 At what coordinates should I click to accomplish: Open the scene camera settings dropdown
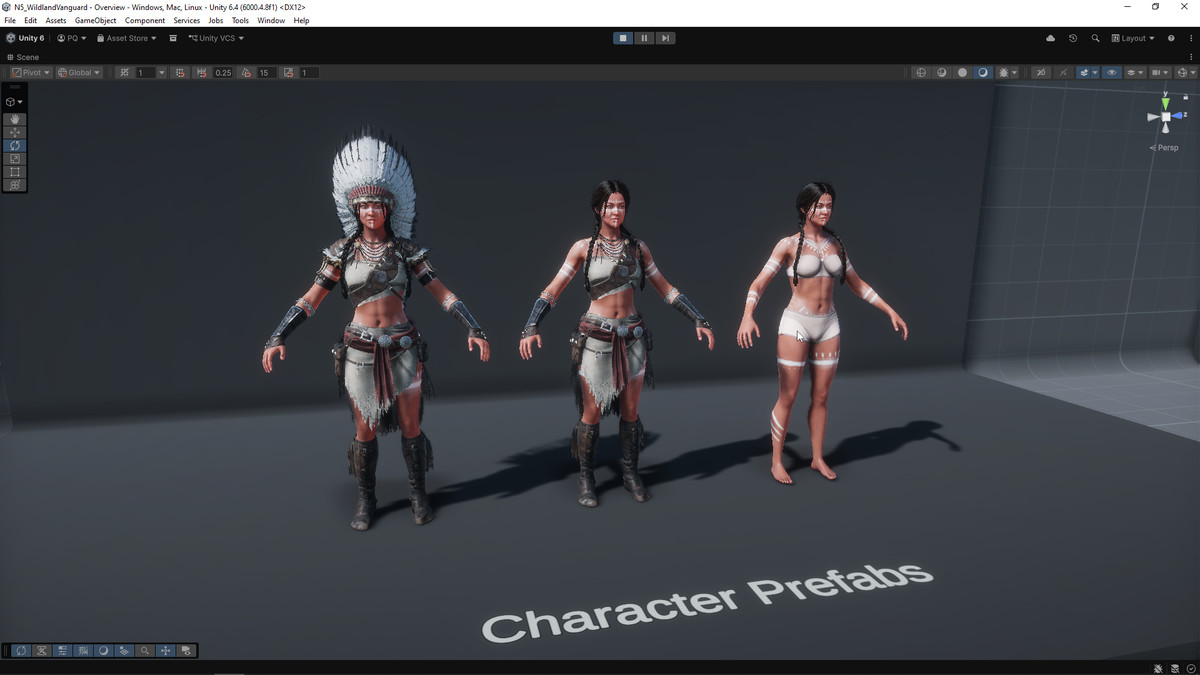click(1160, 73)
